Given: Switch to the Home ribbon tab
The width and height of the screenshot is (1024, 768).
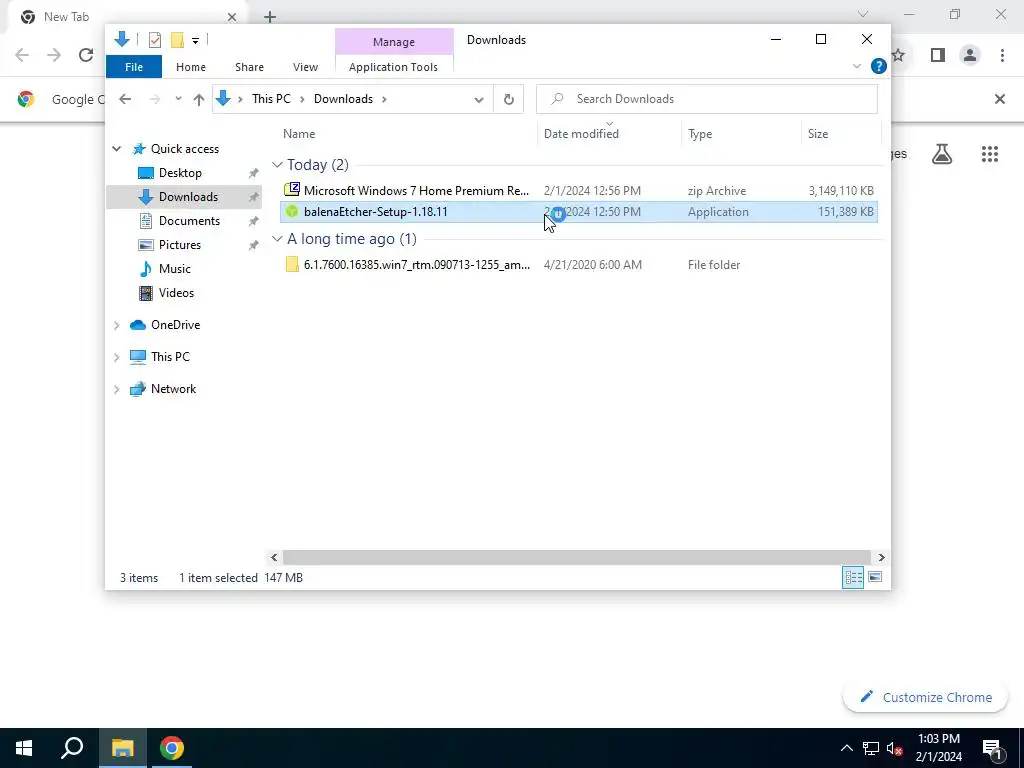Looking at the screenshot, I should click(191, 67).
